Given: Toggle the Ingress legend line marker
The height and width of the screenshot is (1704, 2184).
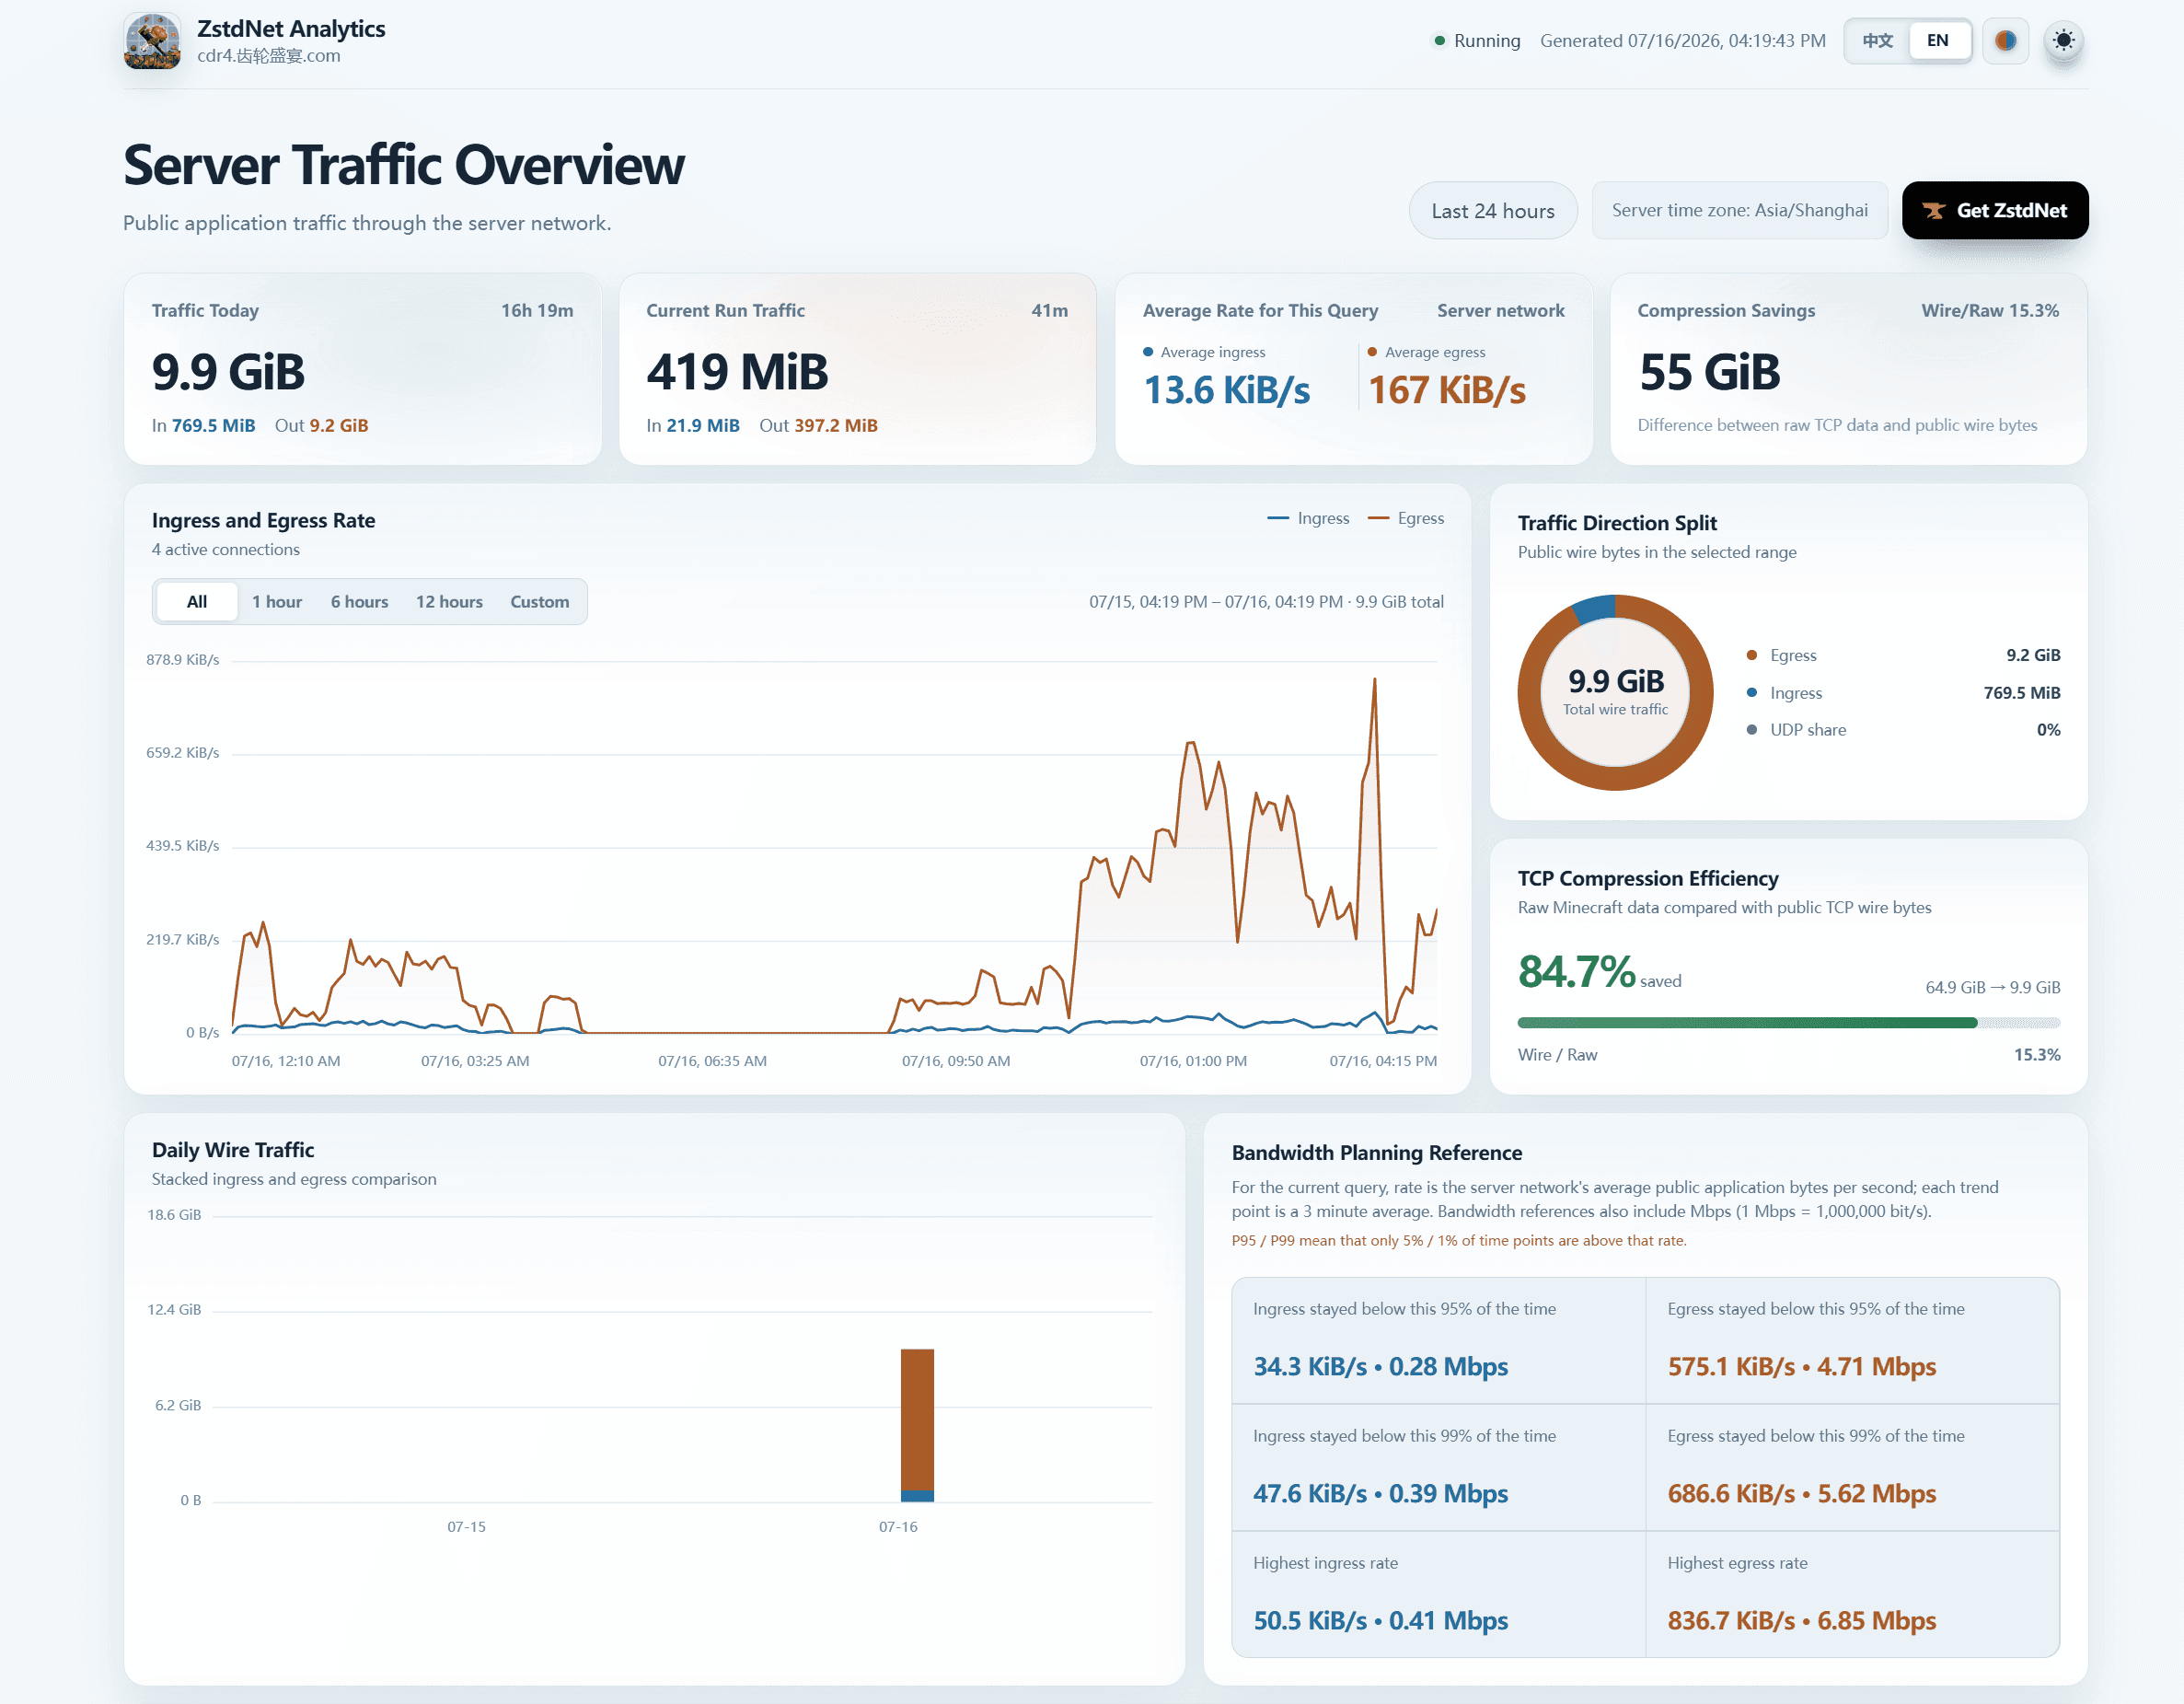Looking at the screenshot, I should tap(1277, 518).
